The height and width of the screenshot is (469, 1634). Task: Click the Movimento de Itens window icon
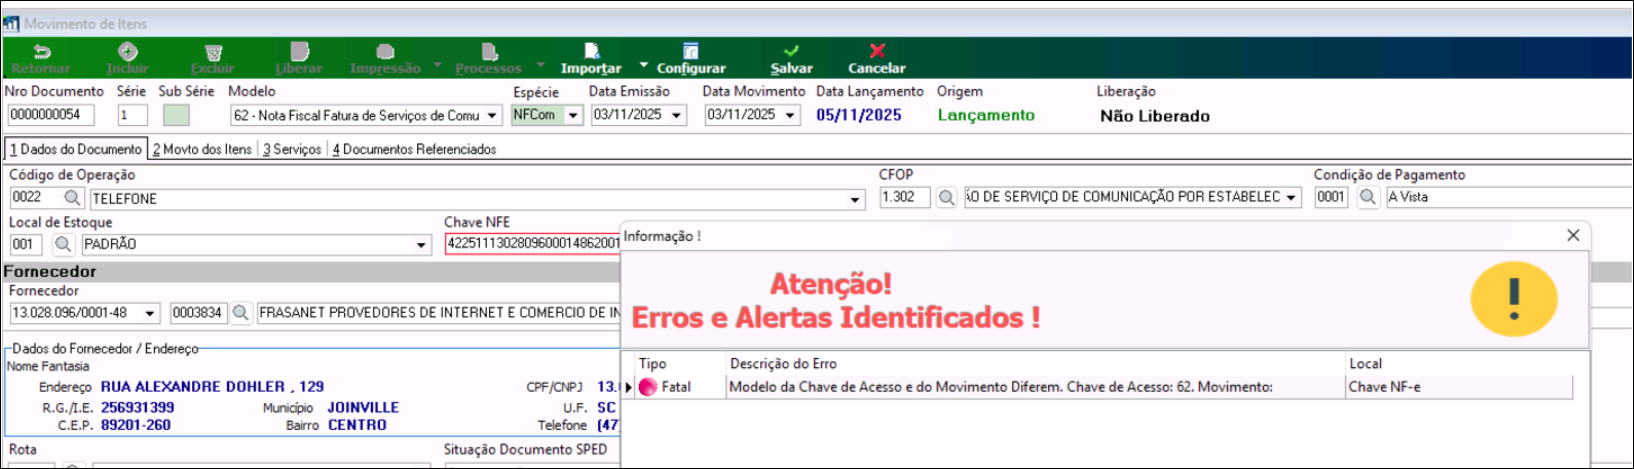click(x=12, y=24)
